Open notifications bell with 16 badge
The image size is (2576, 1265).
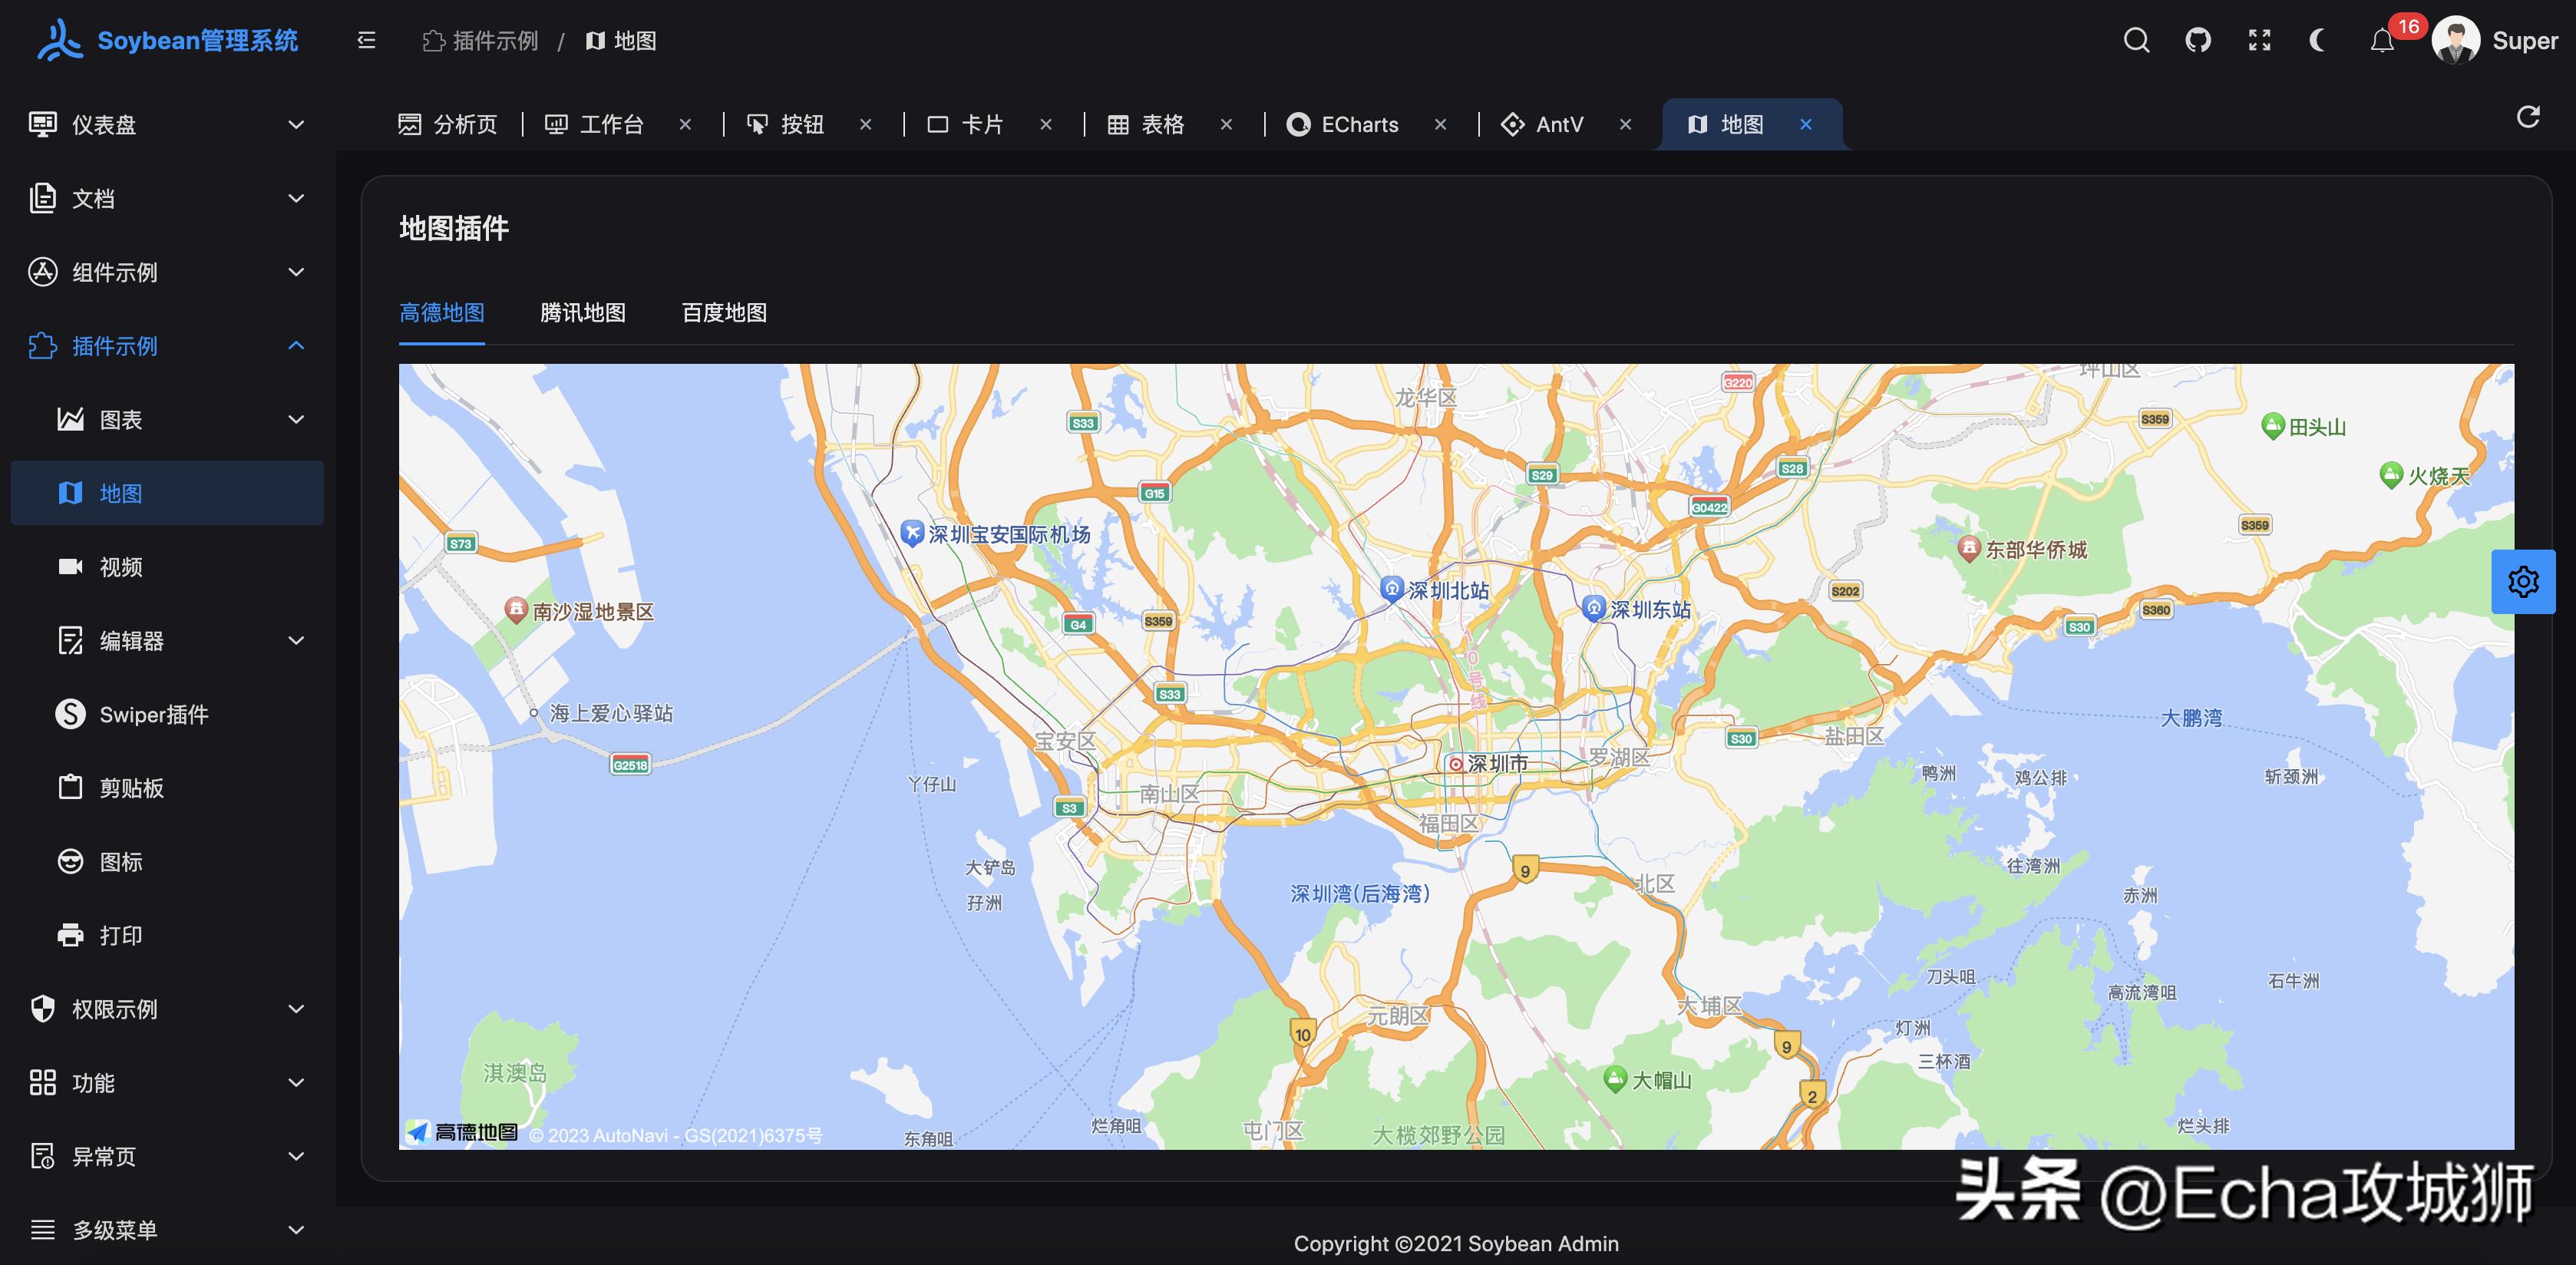(x=2383, y=41)
